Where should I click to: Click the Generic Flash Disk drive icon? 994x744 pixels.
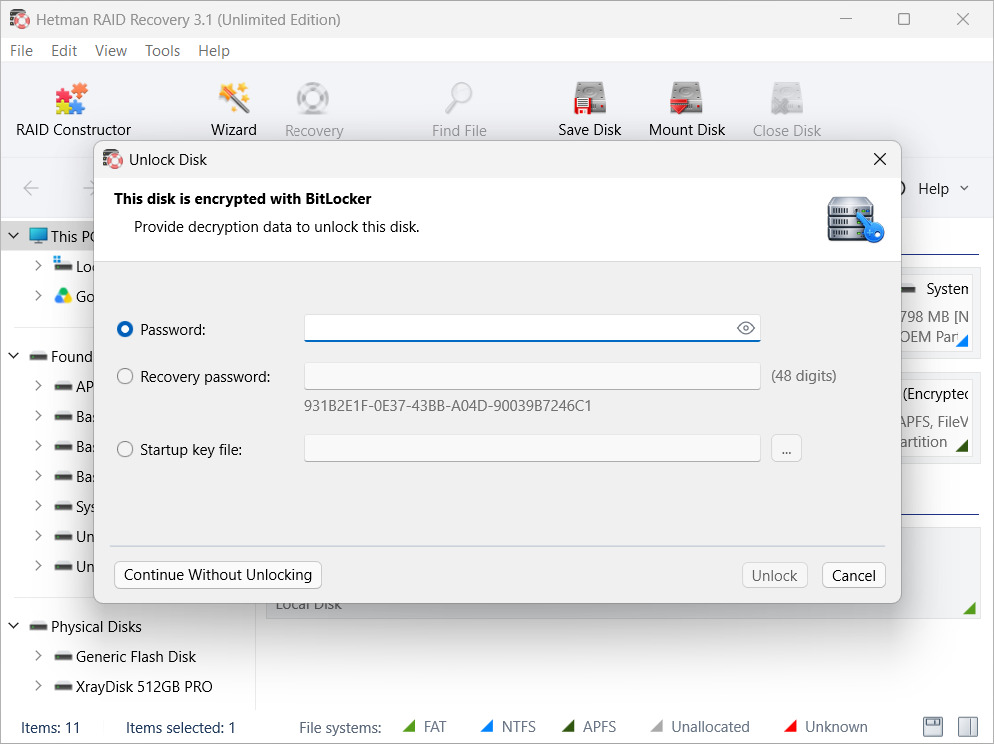[63, 657]
